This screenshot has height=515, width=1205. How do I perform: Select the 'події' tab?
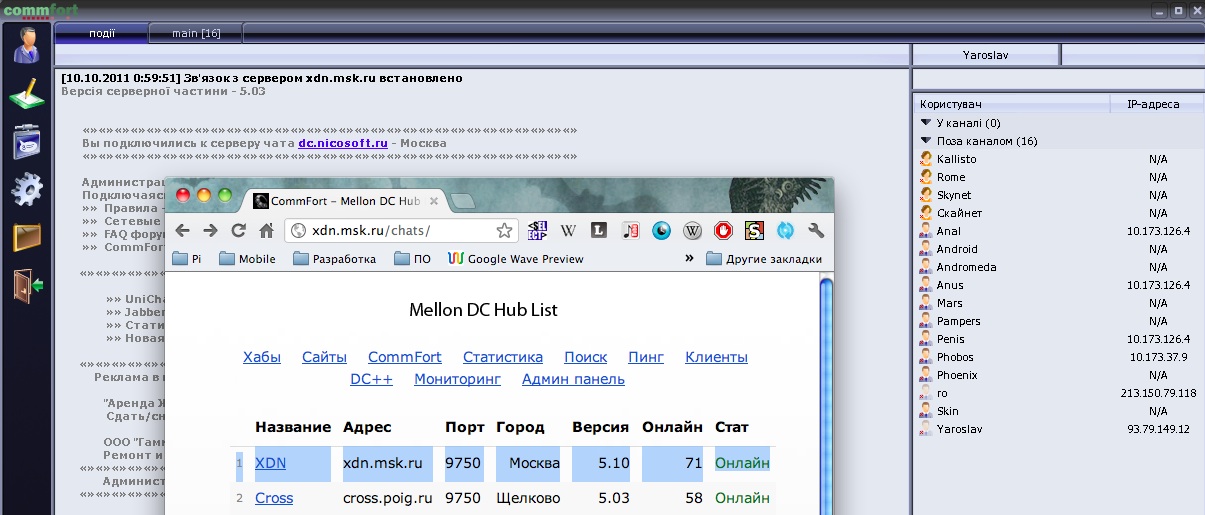point(102,33)
